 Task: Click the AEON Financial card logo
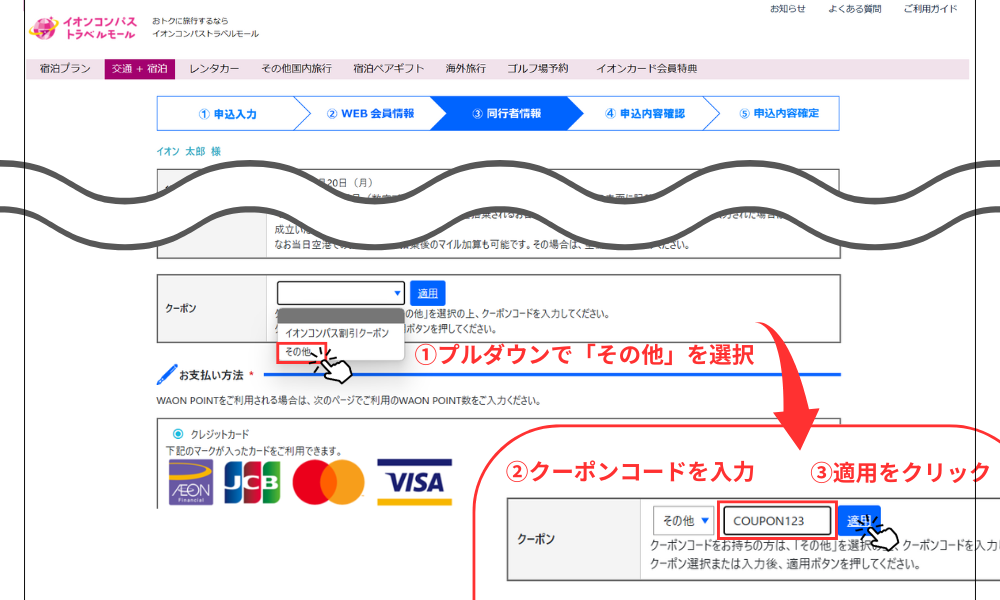(x=191, y=482)
